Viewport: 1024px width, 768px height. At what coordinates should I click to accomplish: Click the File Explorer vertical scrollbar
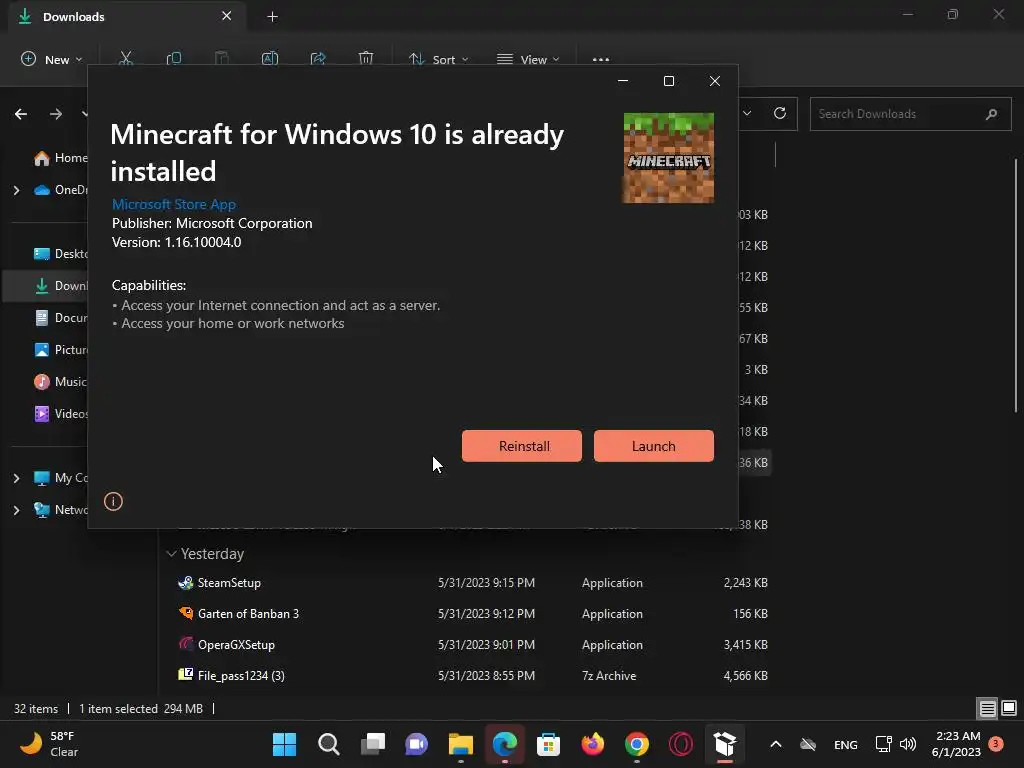click(x=1016, y=285)
